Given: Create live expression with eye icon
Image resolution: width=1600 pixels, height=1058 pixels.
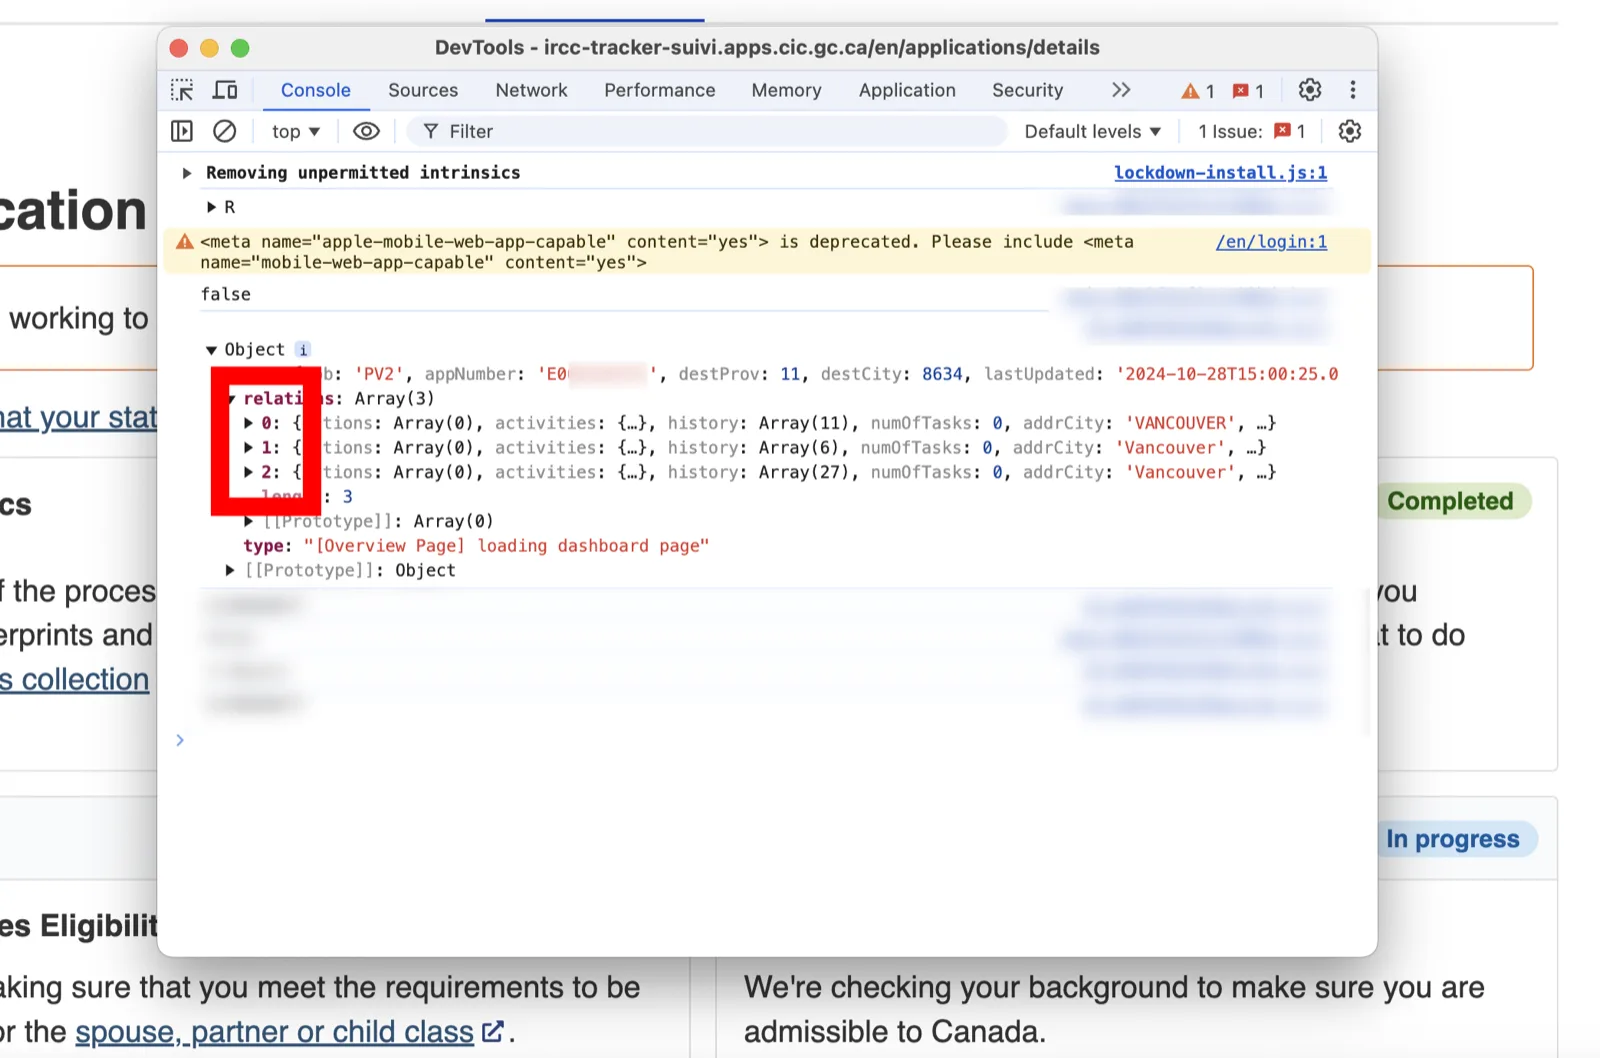Looking at the screenshot, I should (x=367, y=131).
